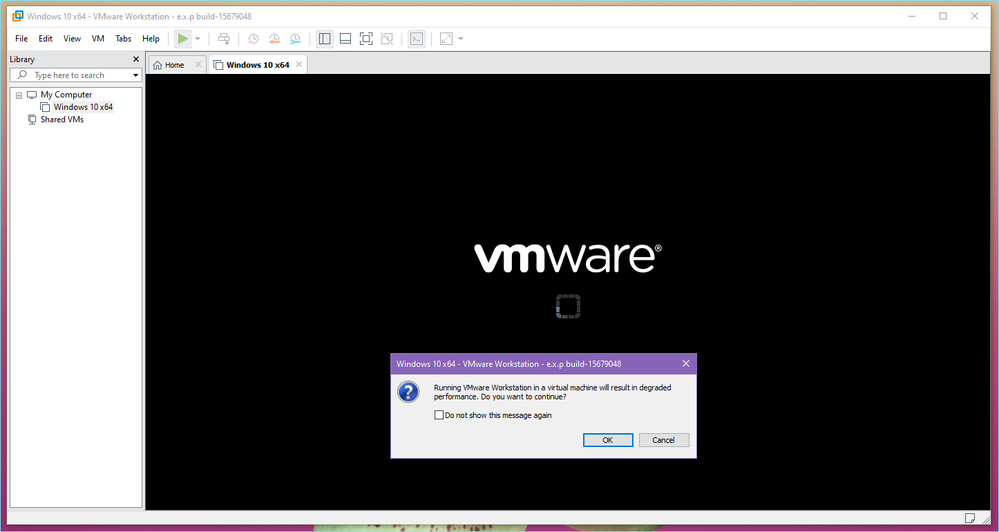Open the Tabs menu
This screenshot has width=999, height=532.
124,39
